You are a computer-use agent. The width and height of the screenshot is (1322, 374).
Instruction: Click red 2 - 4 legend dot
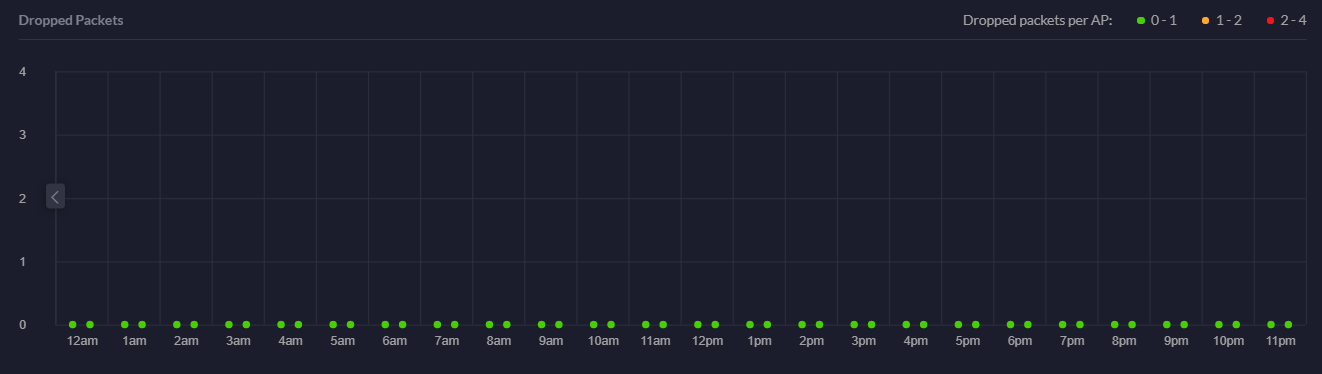pos(1271,21)
